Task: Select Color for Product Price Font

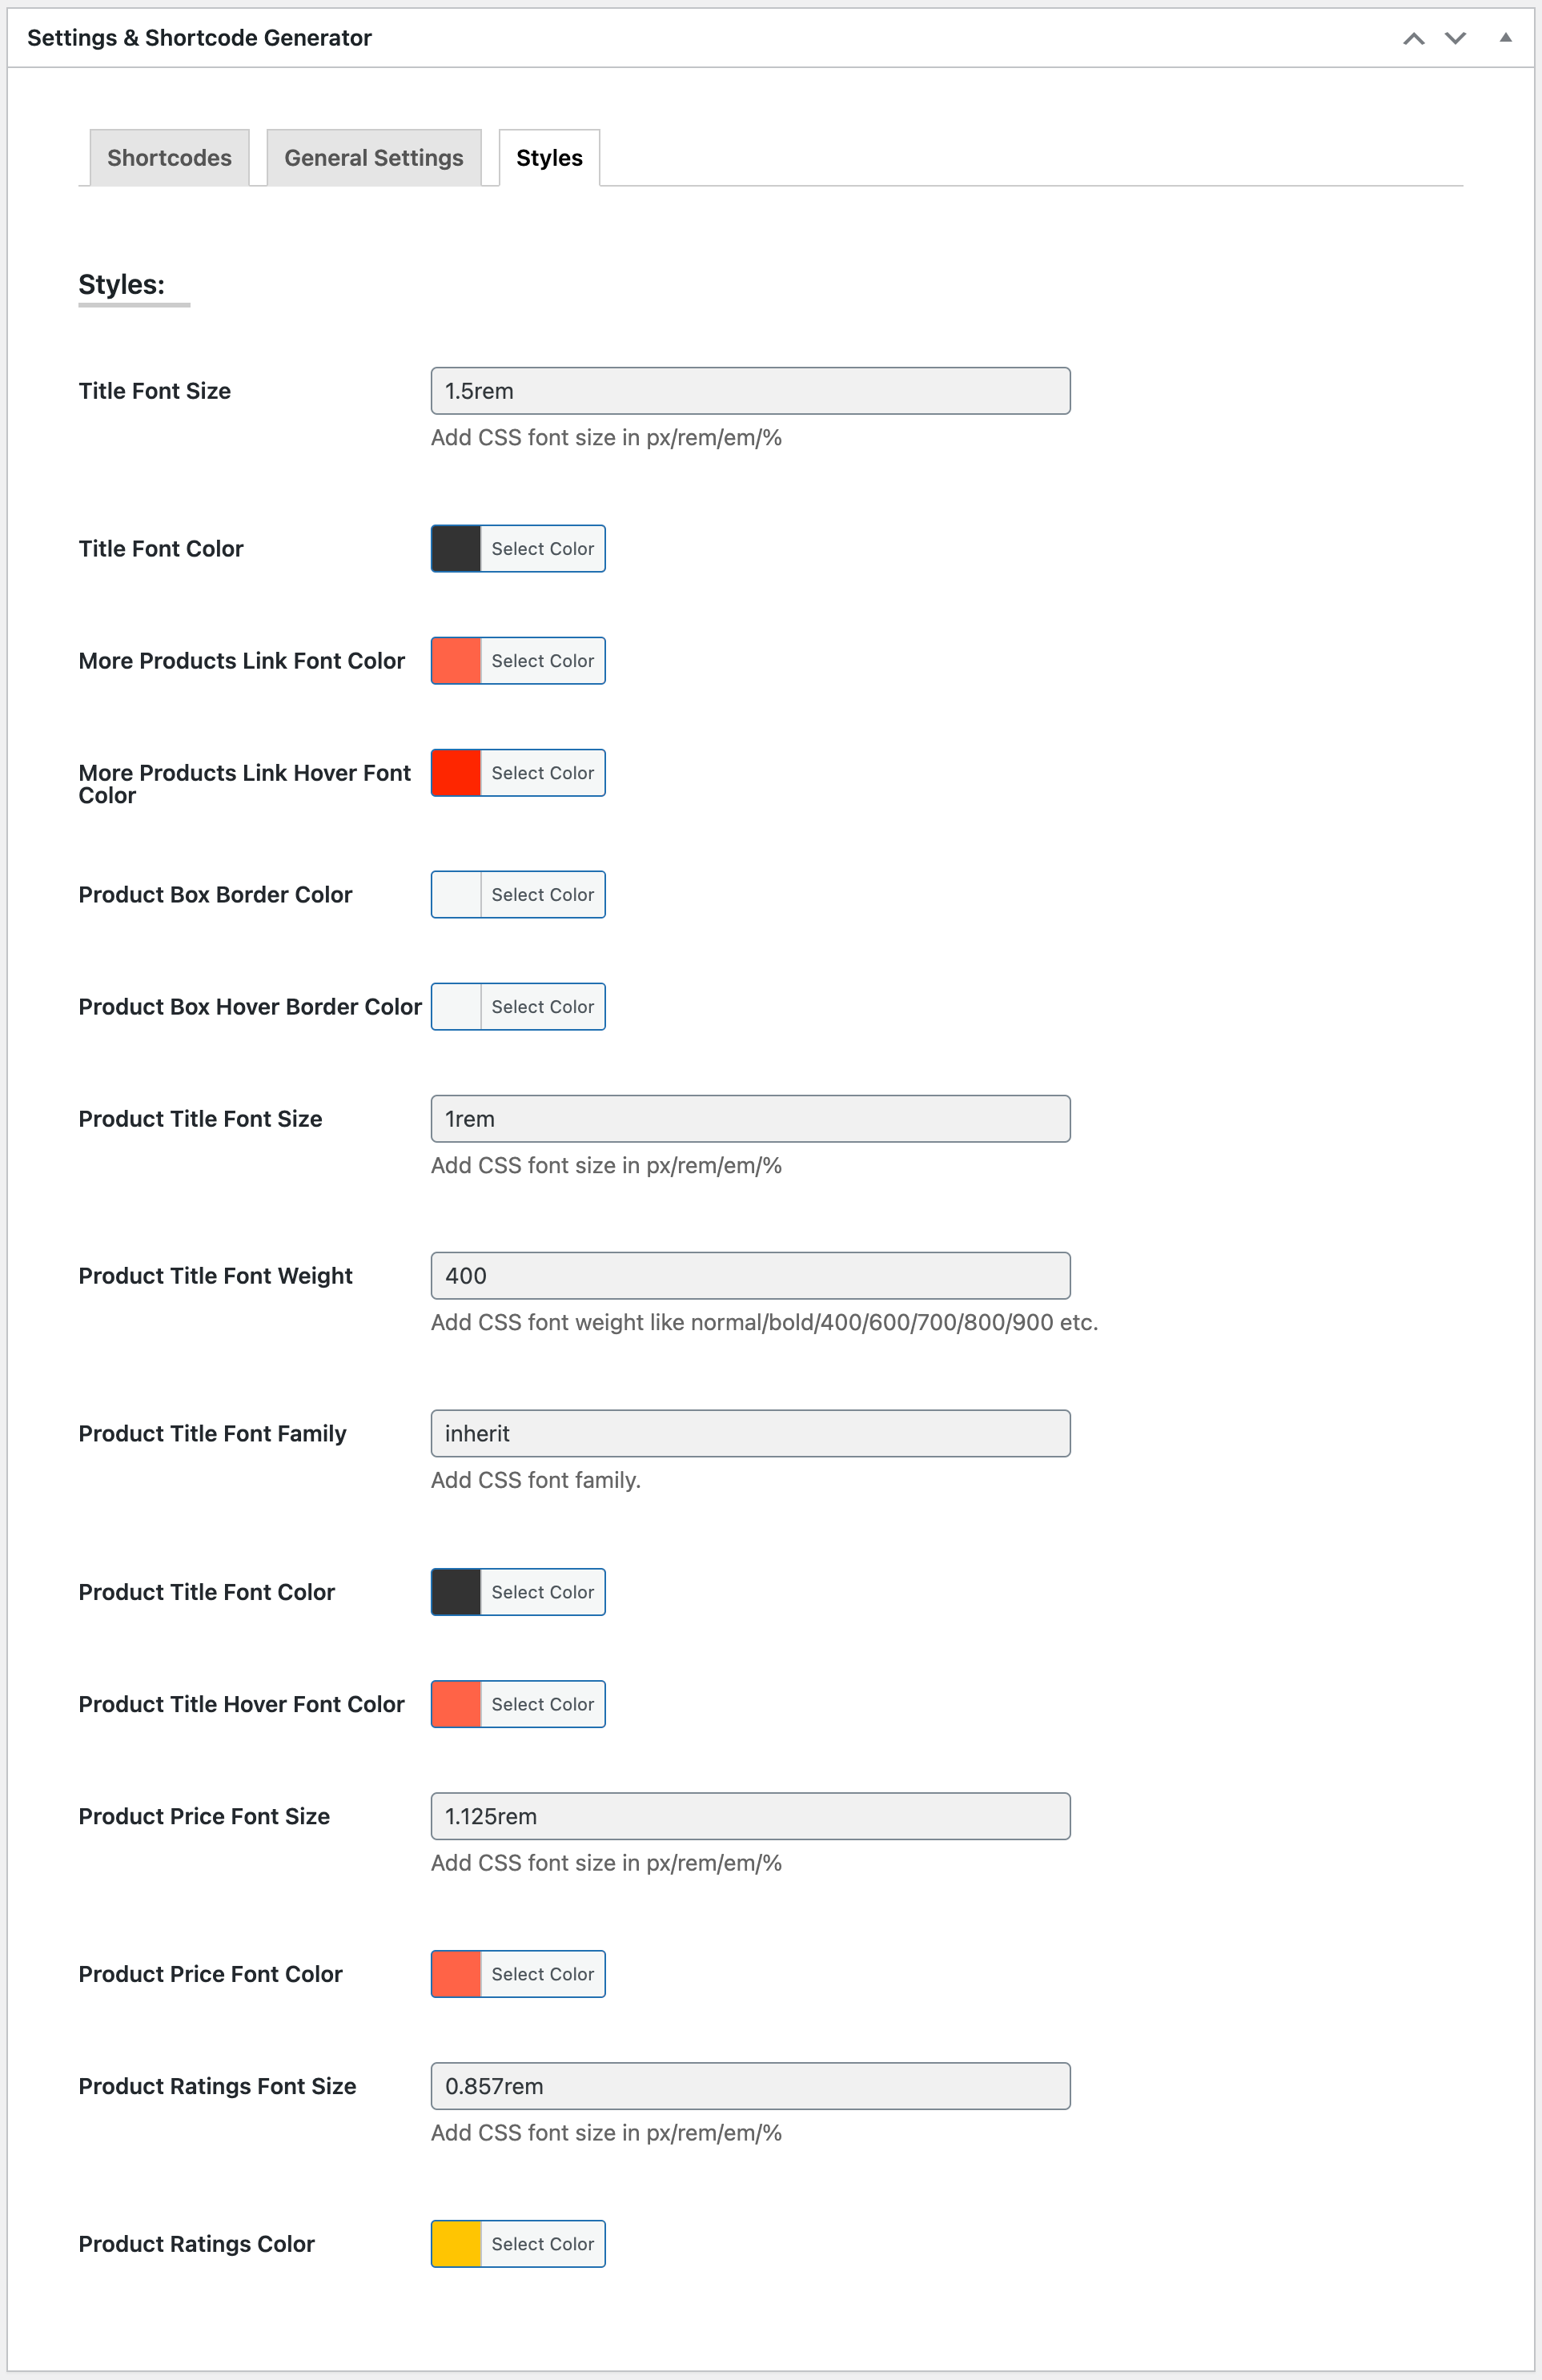Action: click(543, 1974)
